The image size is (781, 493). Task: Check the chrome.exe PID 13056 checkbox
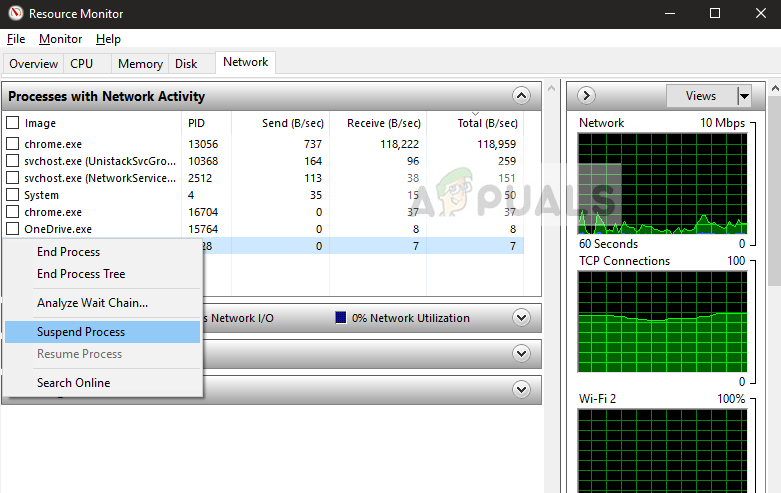pyautogui.click(x=12, y=144)
